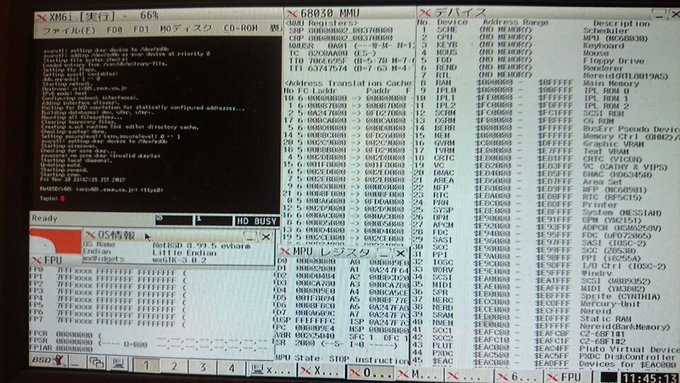Open the MOディスク menu in XM6i
Viewport: 680px width, 383px height.
[x=186, y=29]
